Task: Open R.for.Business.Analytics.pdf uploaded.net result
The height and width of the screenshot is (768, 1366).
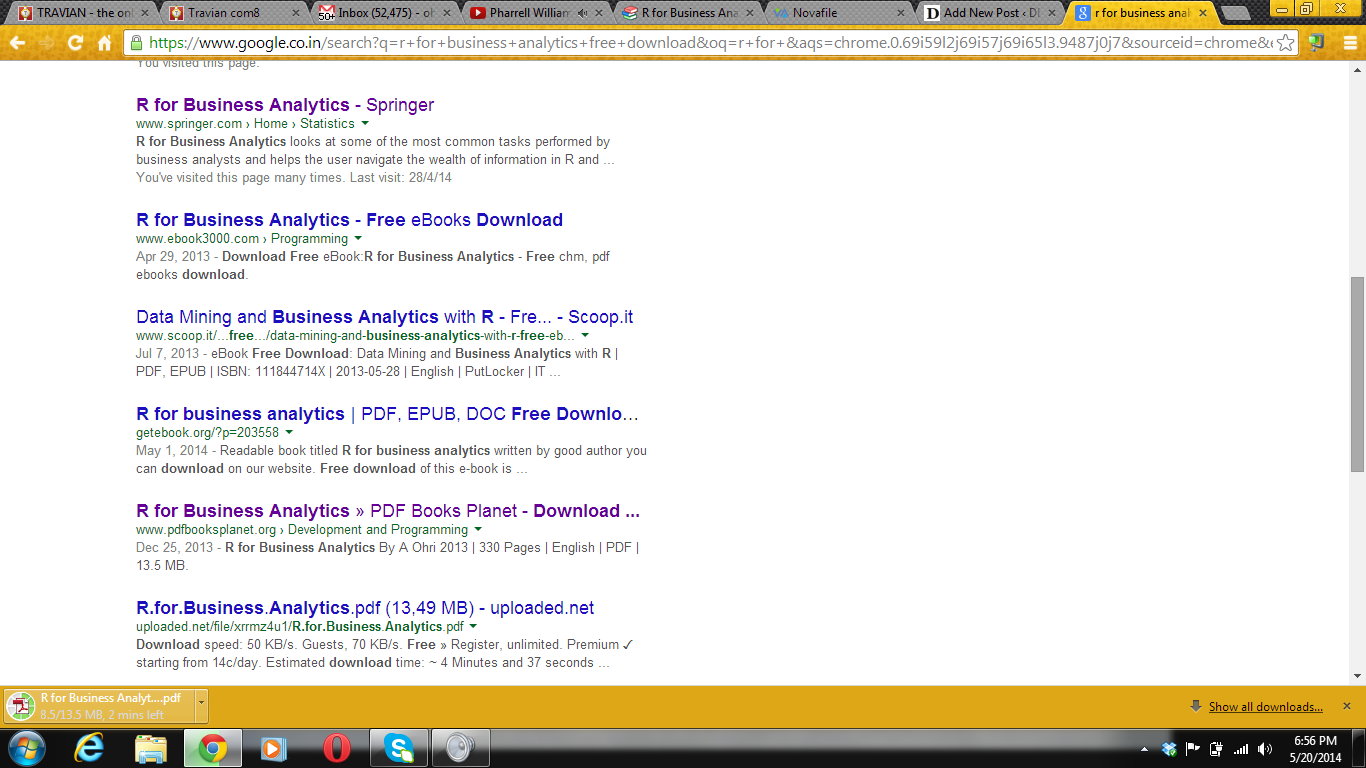Action: pyautogui.click(x=365, y=608)
